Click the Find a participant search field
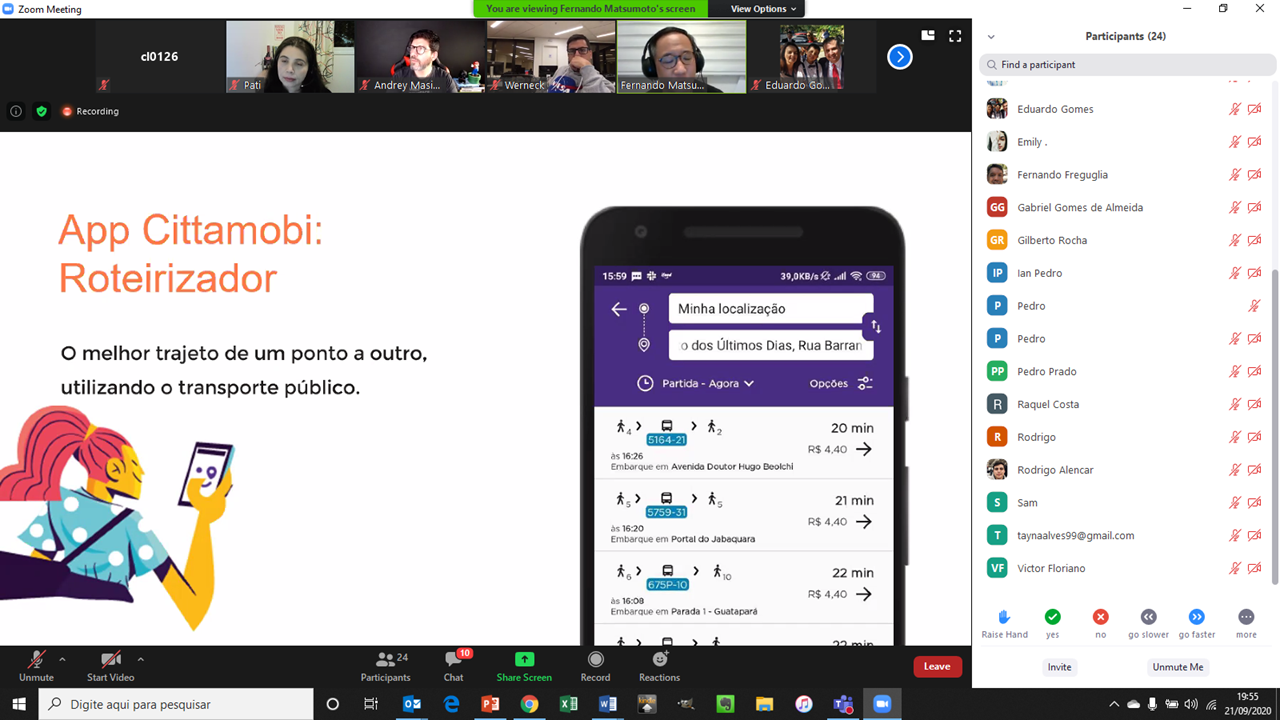The image size is (1280, 720). pos(1125,64)
